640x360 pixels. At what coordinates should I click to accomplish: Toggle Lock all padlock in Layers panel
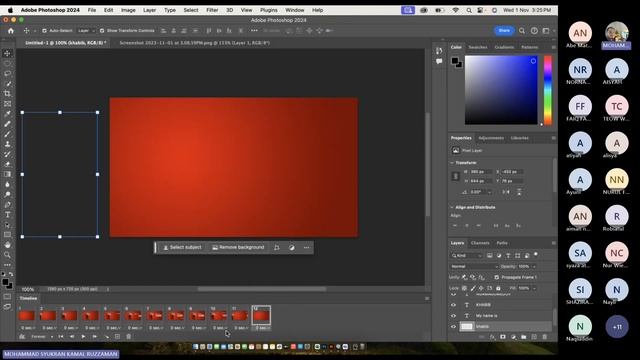coord(498,288)
